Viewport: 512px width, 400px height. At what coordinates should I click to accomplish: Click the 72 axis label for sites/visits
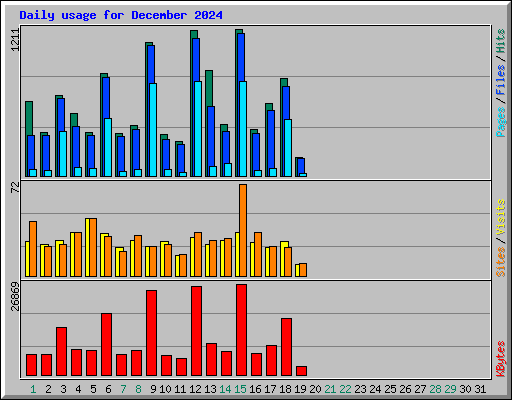pyautogui.click(x=15, y=187)
